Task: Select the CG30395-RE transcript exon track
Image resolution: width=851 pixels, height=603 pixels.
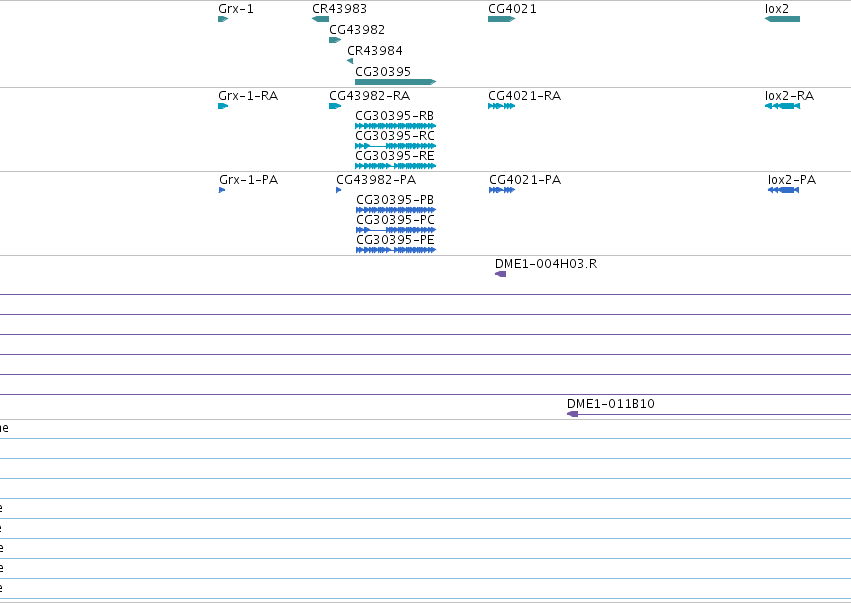Action: click(396, 166)
